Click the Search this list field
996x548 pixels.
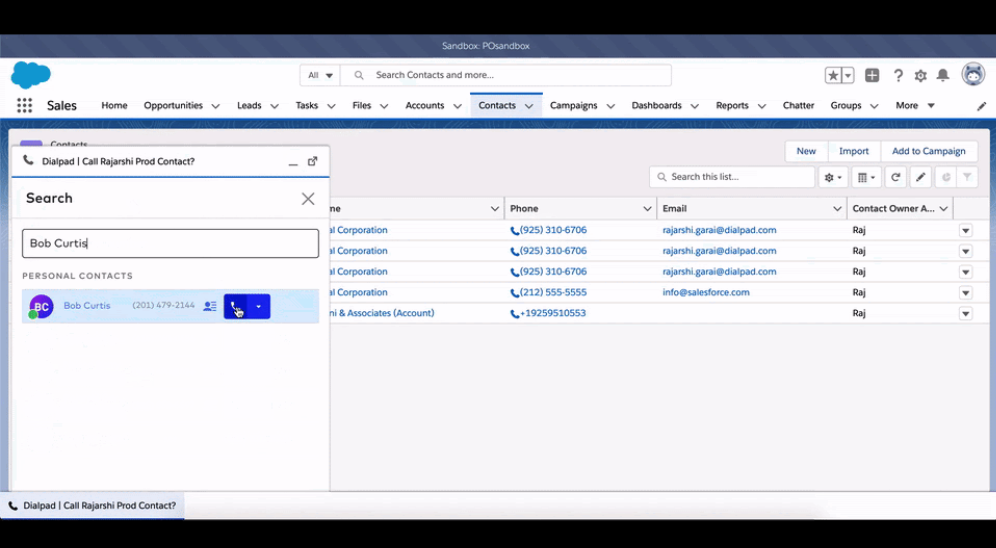click(x=732, y=177)
